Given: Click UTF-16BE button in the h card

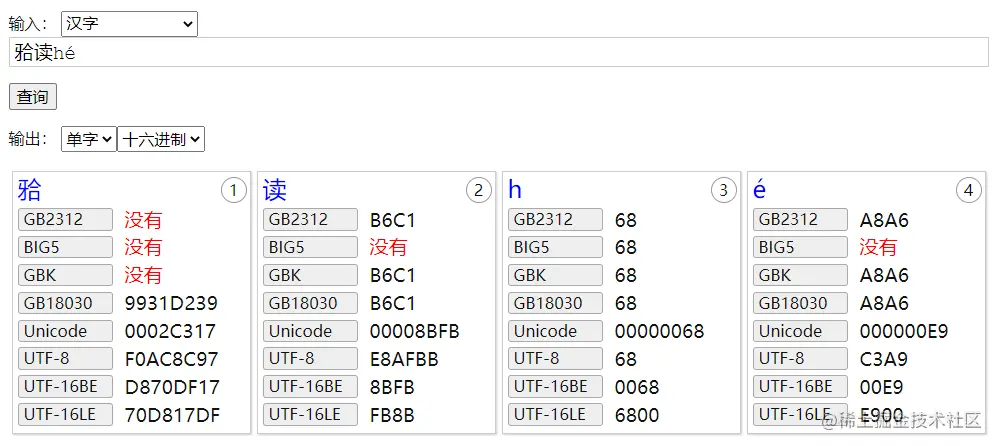Looking at the screenshot, I should pyautogui.click(x=555, y=387).
